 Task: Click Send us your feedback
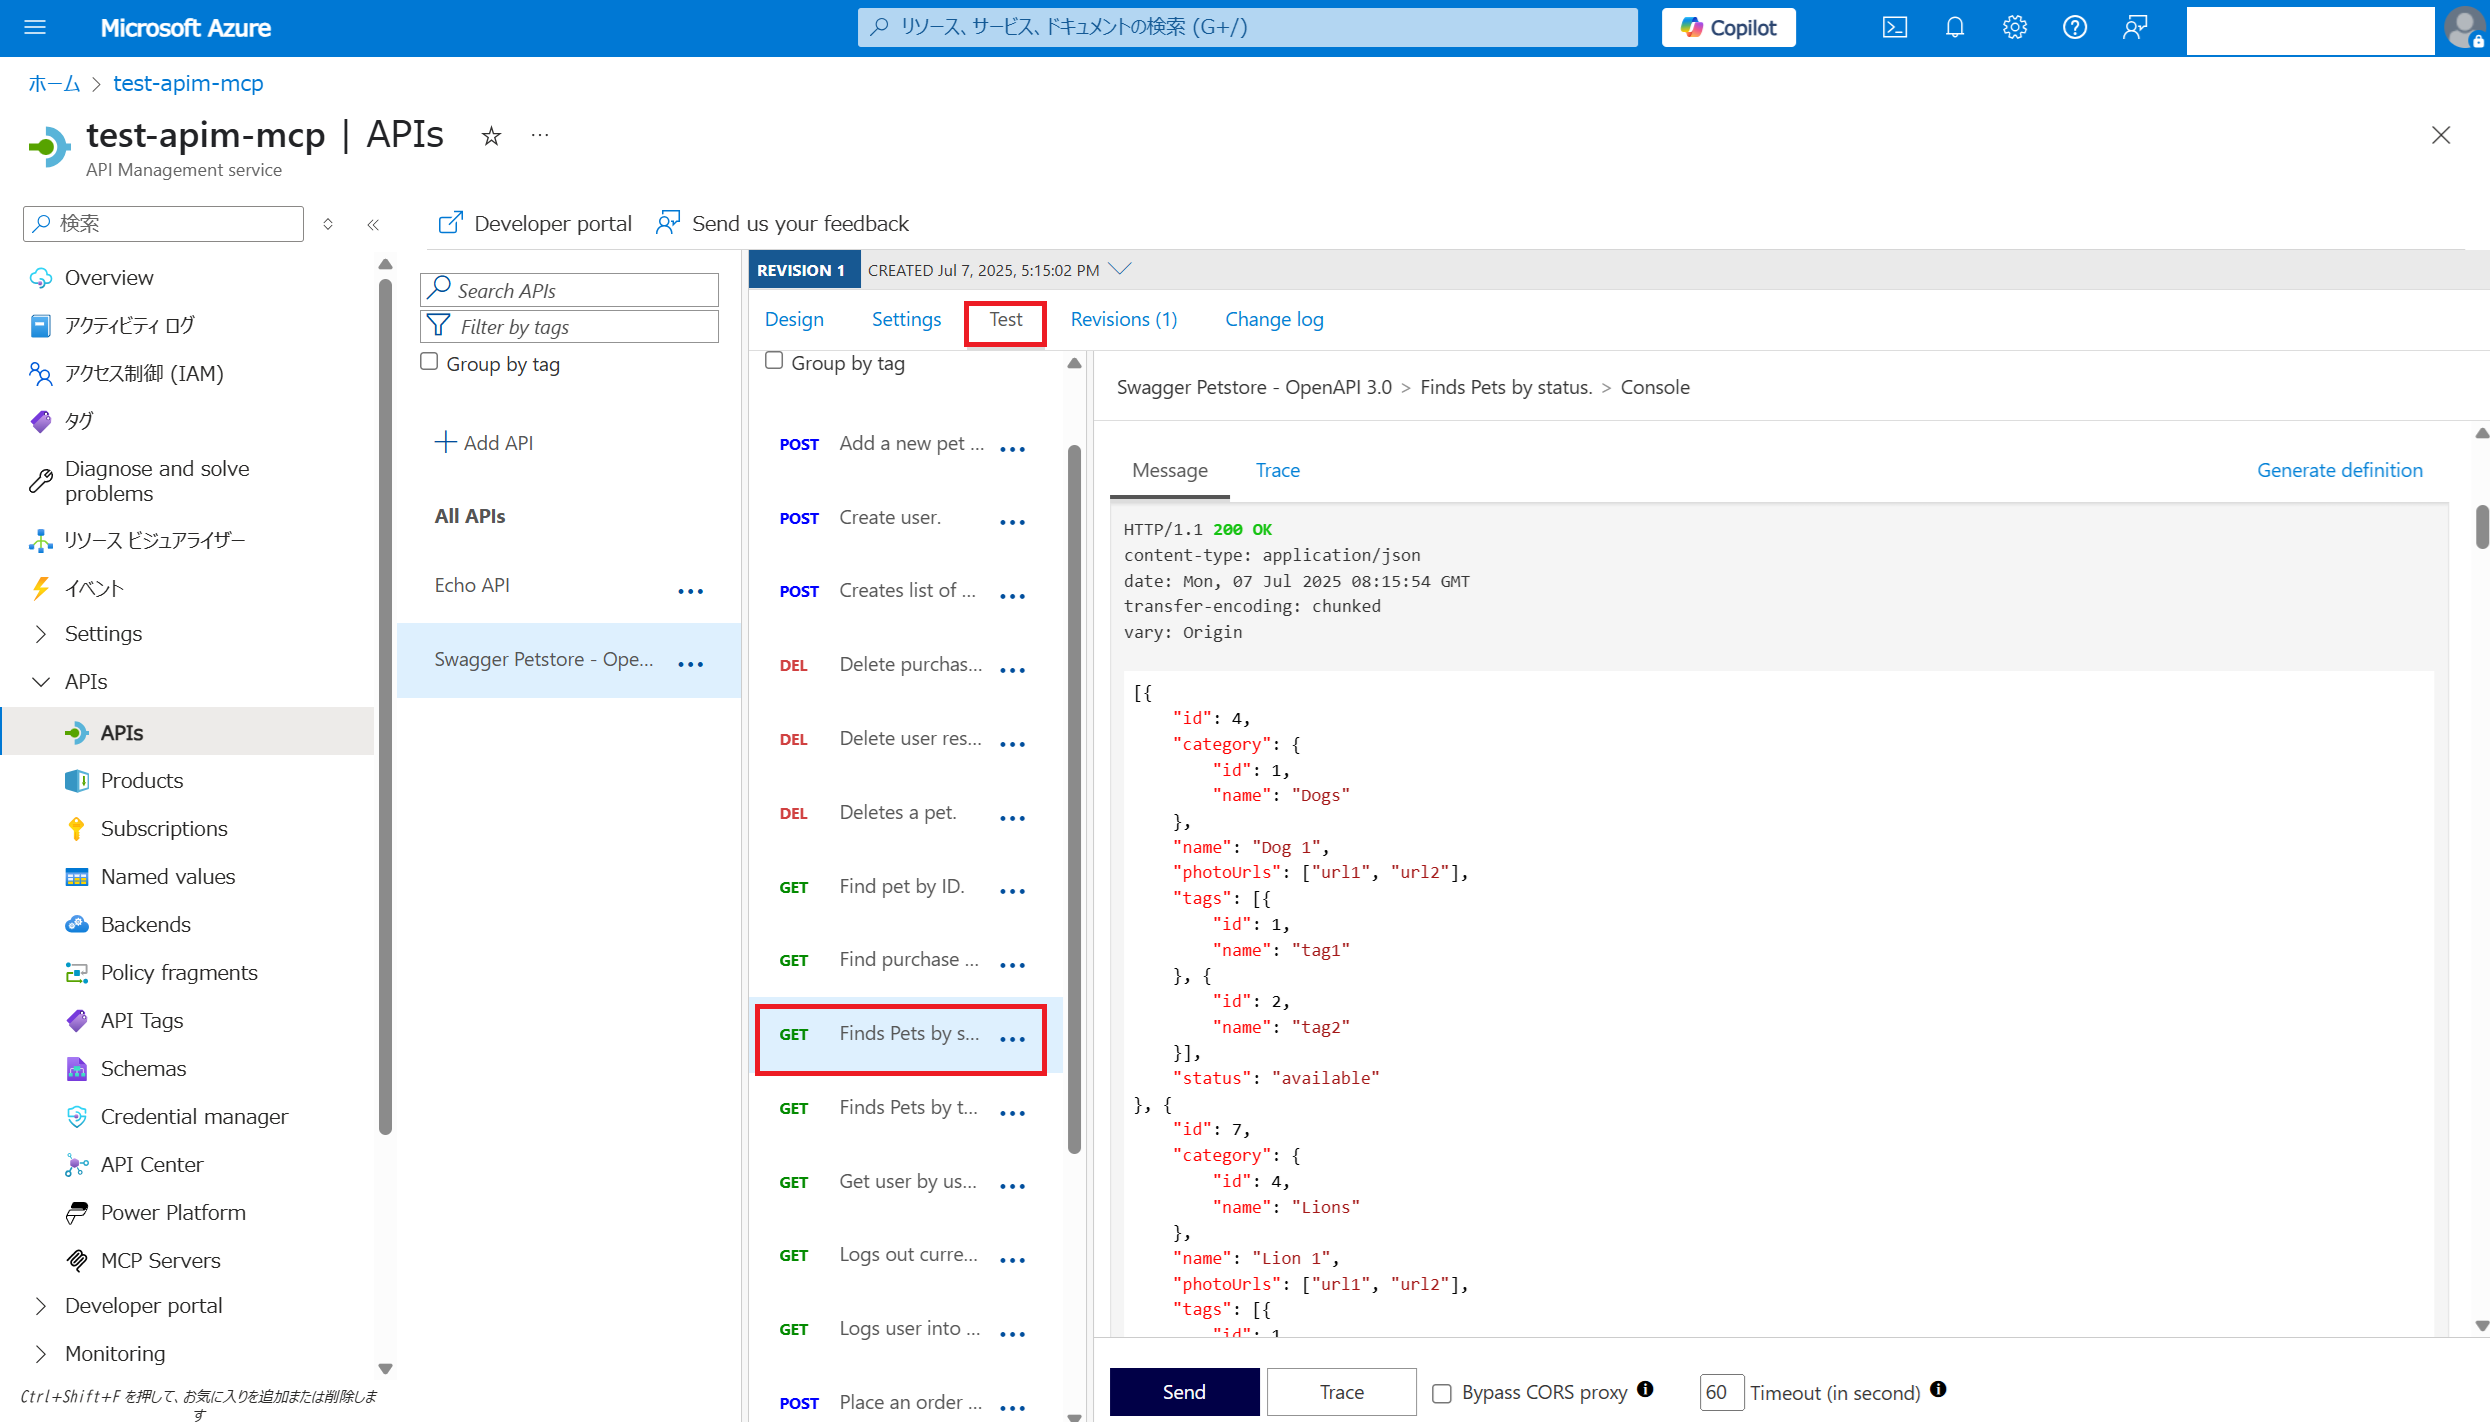tap(782, 223)
